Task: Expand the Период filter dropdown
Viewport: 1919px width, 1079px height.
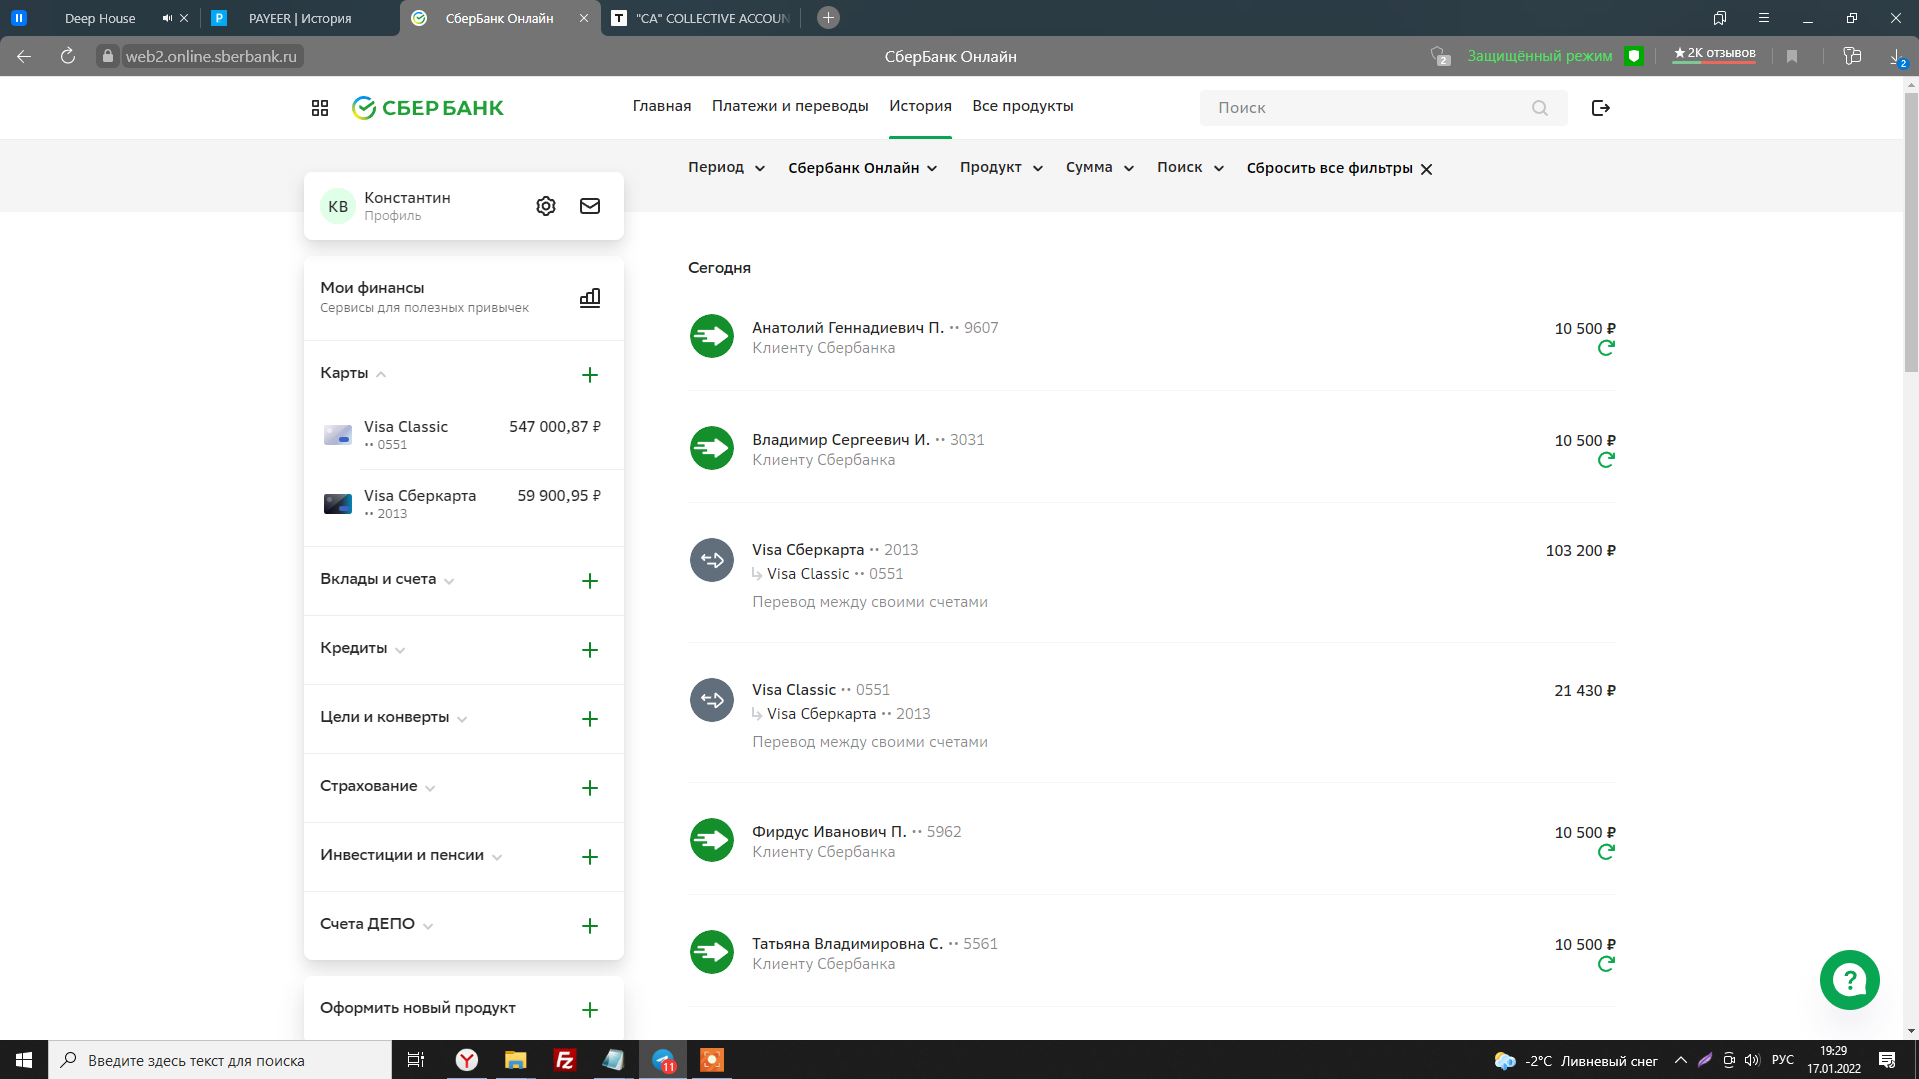Action: coord(726,168)
